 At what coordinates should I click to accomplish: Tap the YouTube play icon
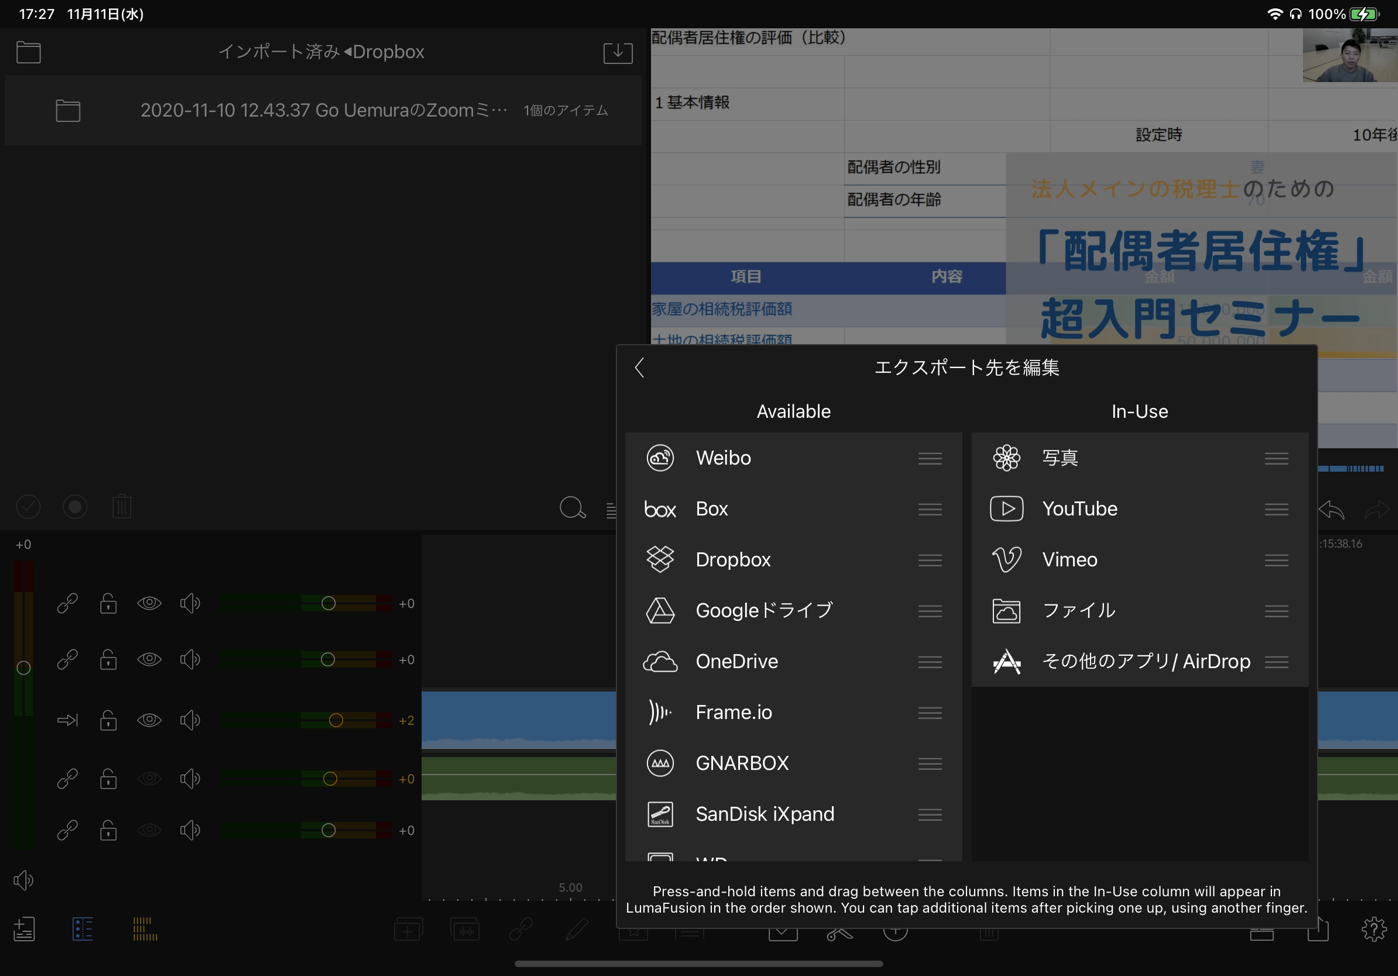pyautogui.click(x=1006, y=509)
